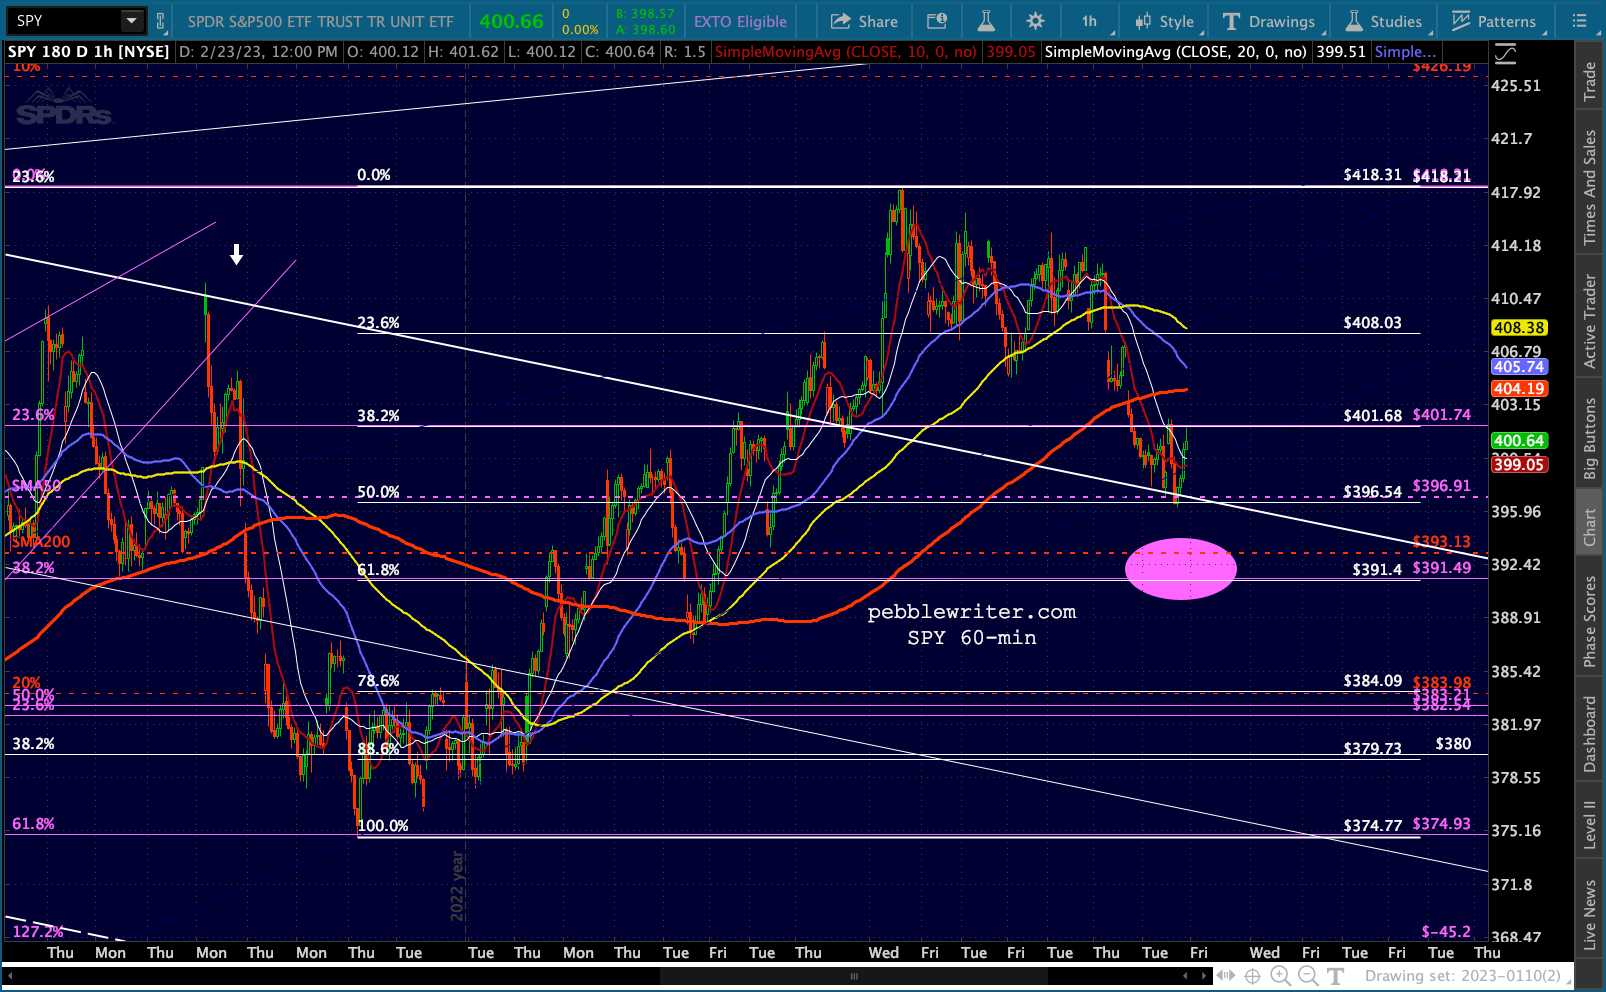Image resolution: width=1606 pixels, height=992 pixels.
Task: Click the $374.77 Fibonacci level label
Action: [1372, 825]
